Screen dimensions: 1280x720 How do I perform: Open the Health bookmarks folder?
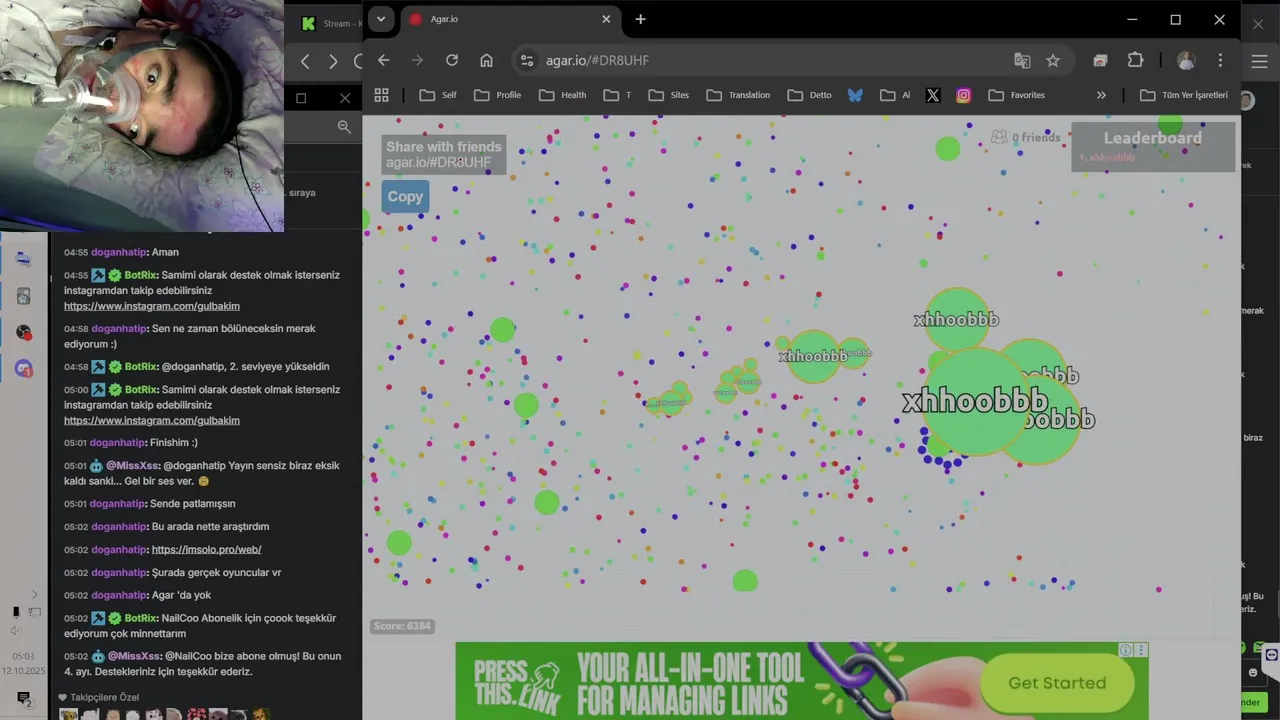(563, 95)
